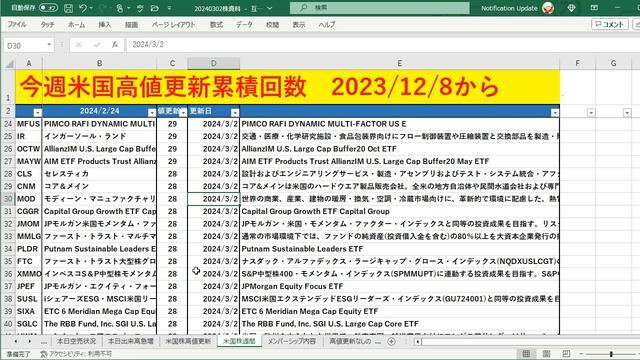Click cell containing ticker MFUS

click(x=29, y=124)
